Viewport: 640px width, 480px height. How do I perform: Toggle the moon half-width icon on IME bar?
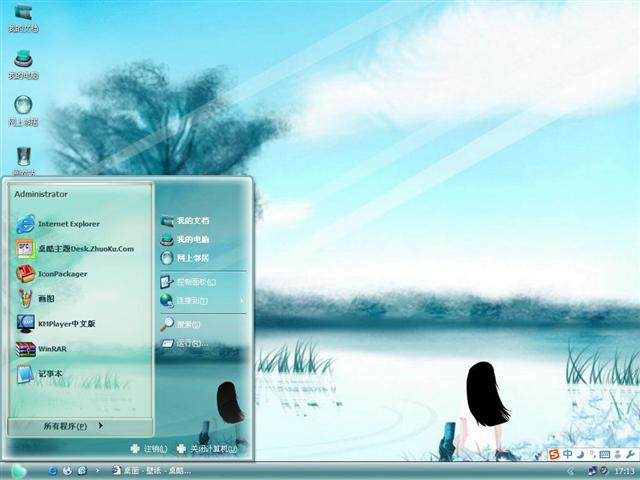point(580,454)
